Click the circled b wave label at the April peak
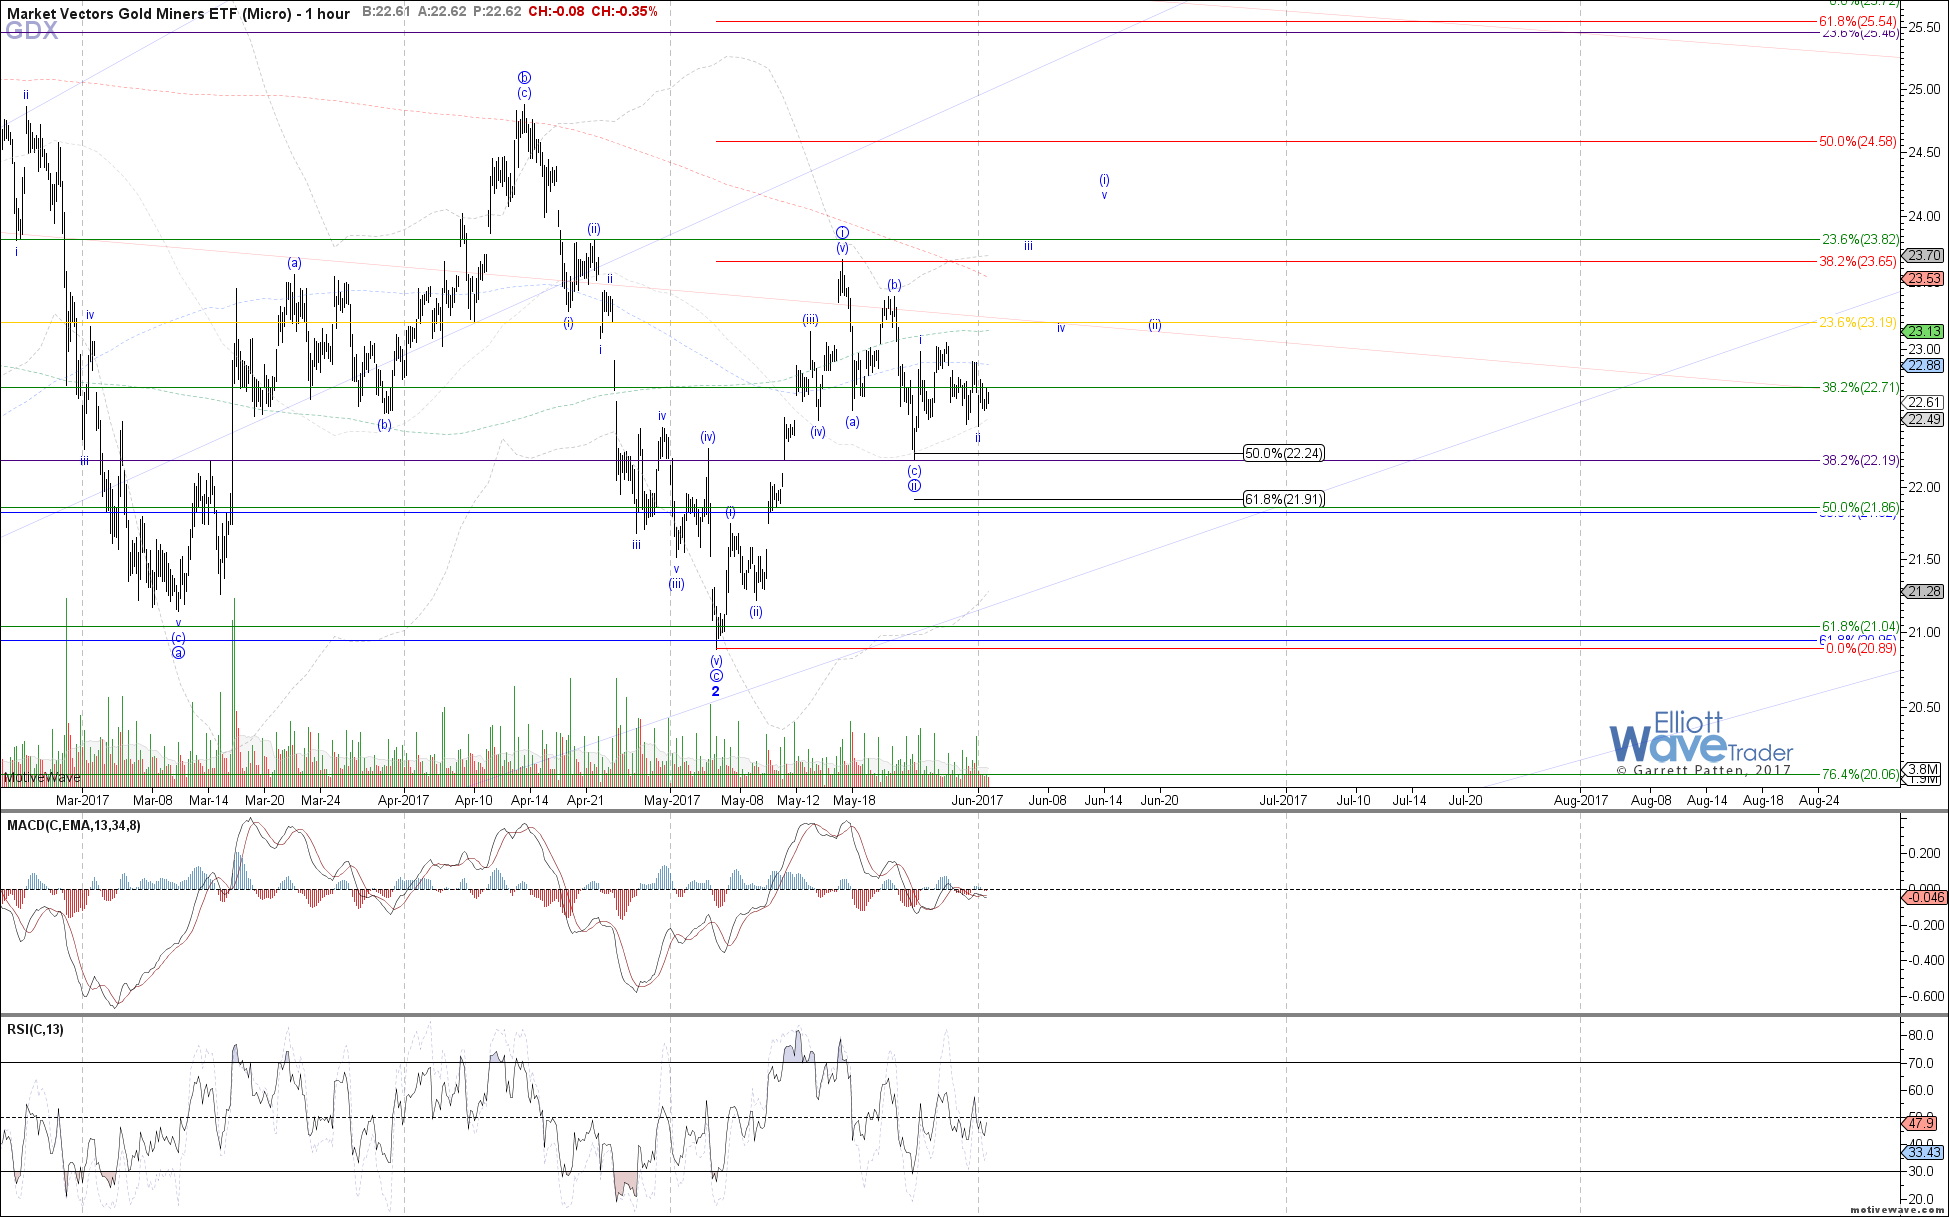This screenshot has height=1217, width=1949. coord(524,77)
